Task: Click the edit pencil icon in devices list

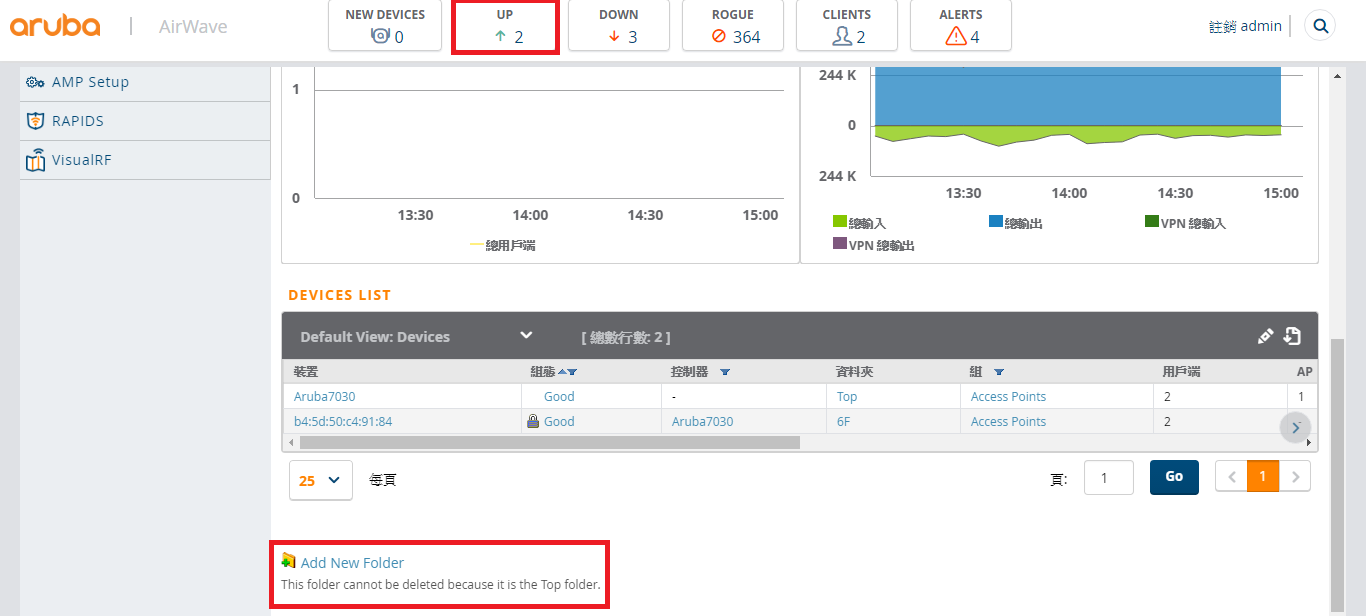Action: pyautogui.click(x=1265, y=337)
